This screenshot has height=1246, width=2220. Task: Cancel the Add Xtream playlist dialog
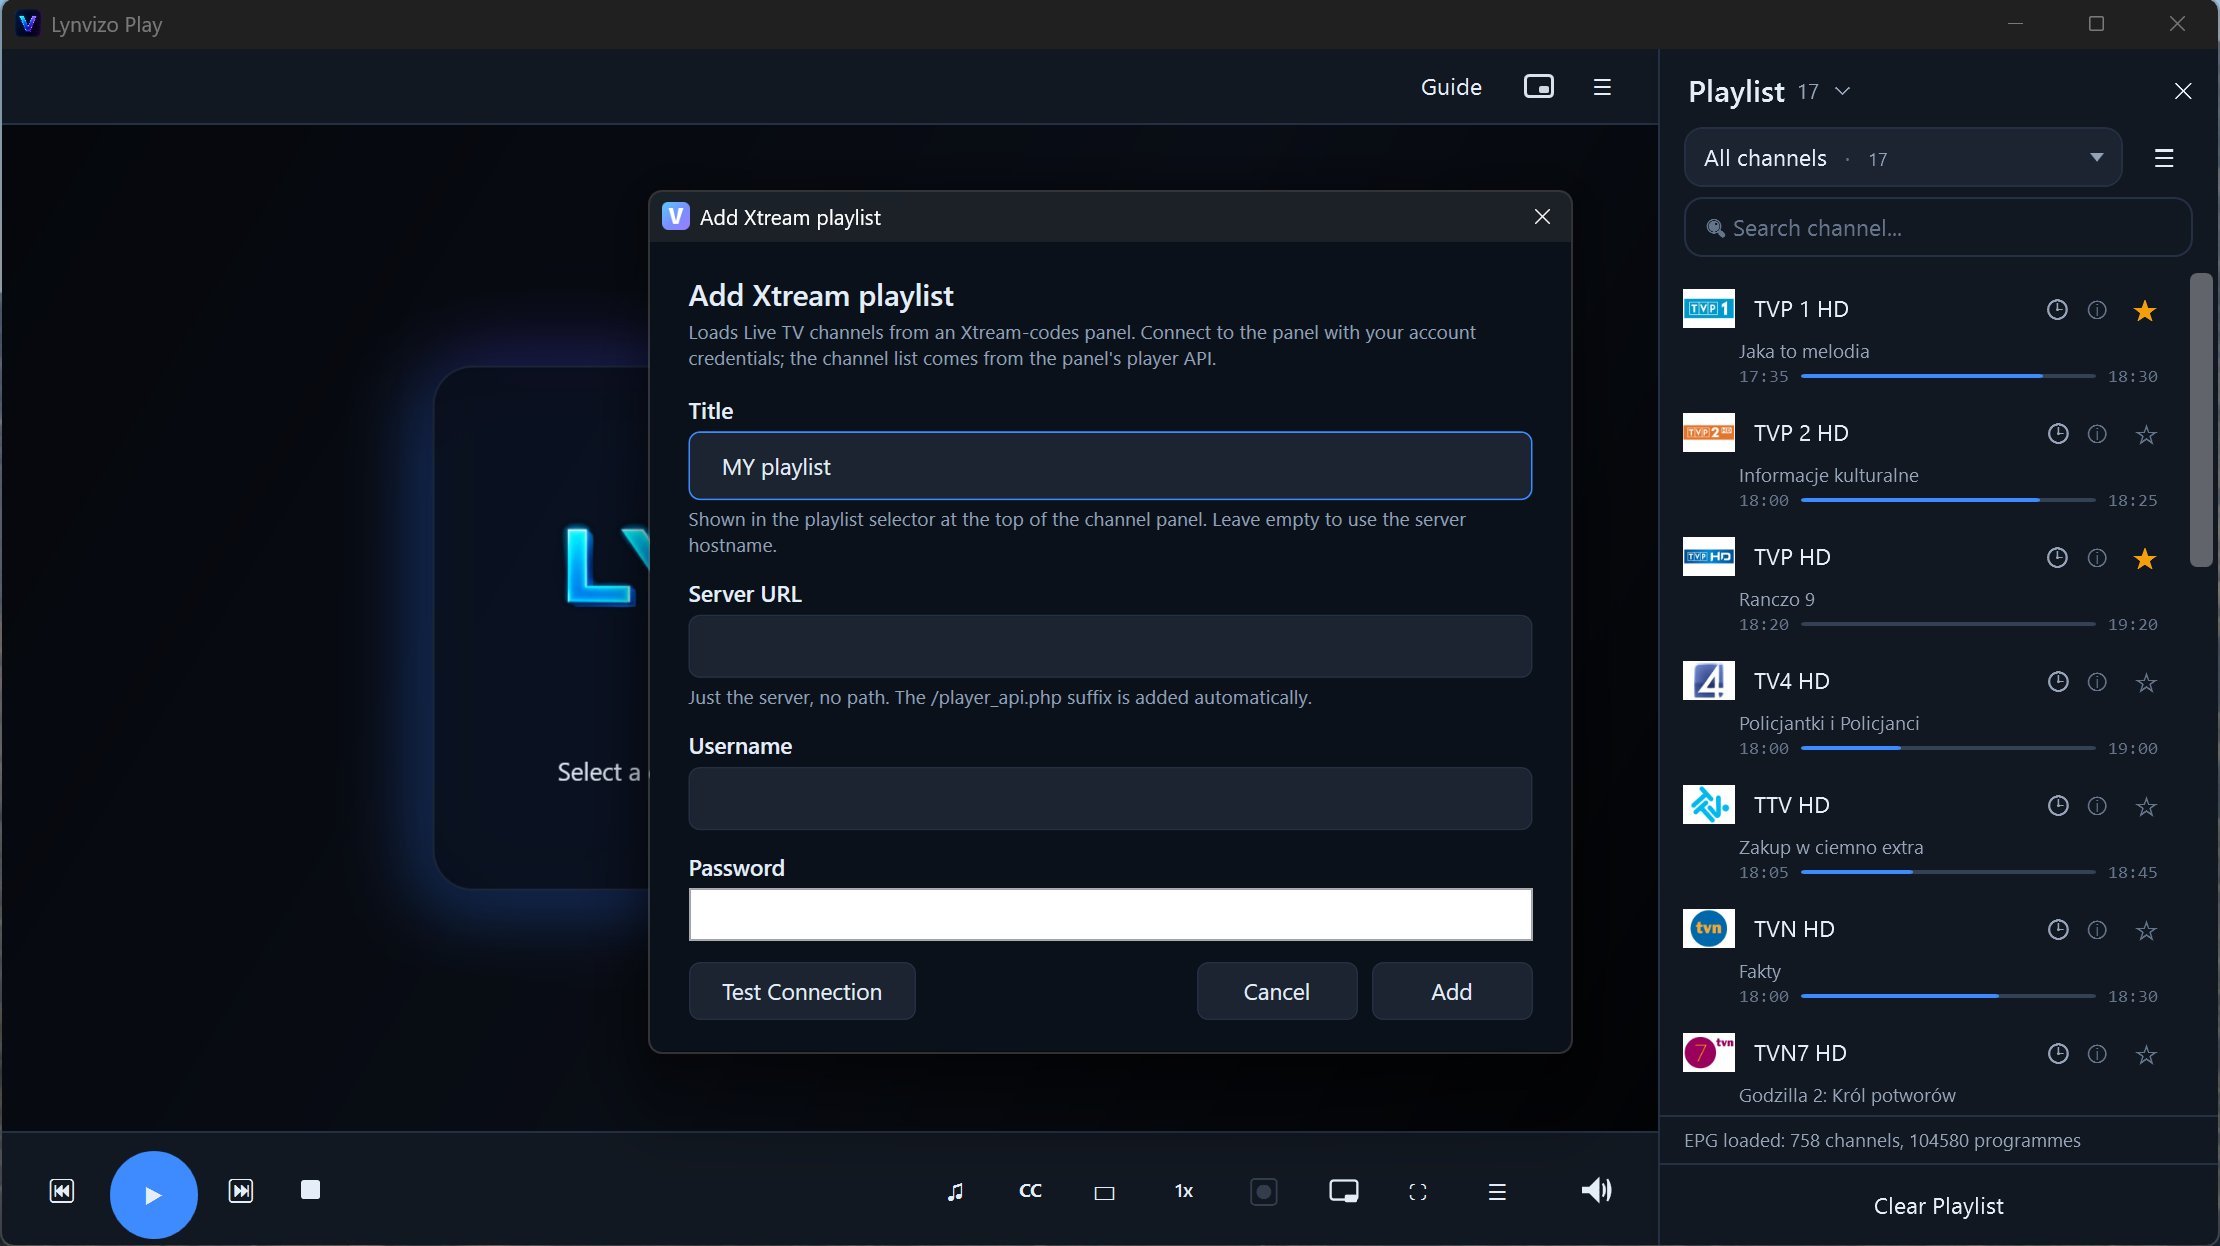coord(1276,991)
